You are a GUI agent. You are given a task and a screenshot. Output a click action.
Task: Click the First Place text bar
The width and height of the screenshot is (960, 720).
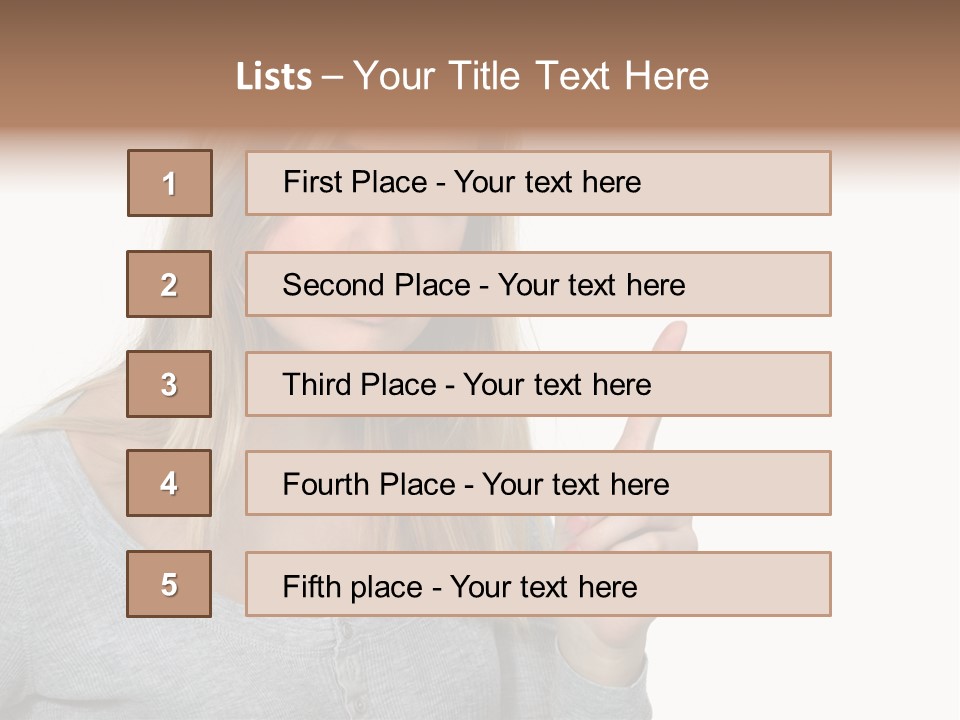[x=538, y=183]
